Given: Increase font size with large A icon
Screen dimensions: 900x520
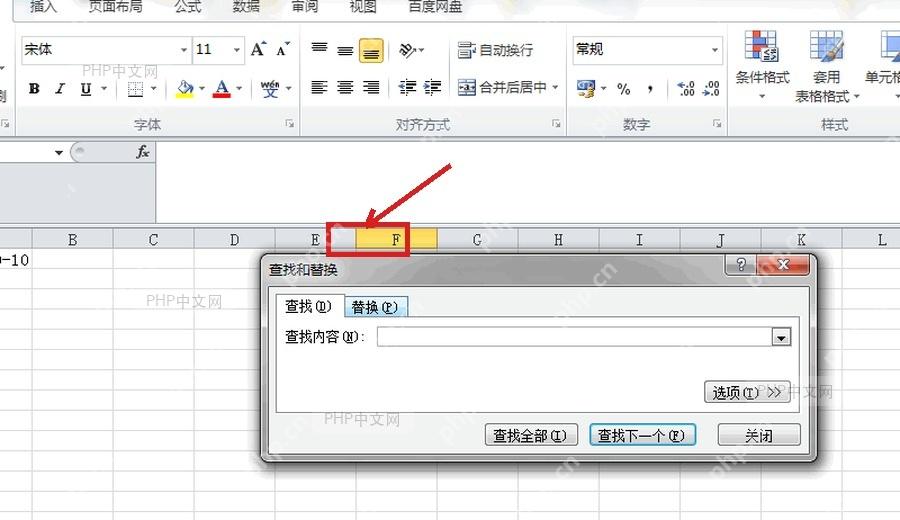Looking at the screenshot, I should 258,49.
